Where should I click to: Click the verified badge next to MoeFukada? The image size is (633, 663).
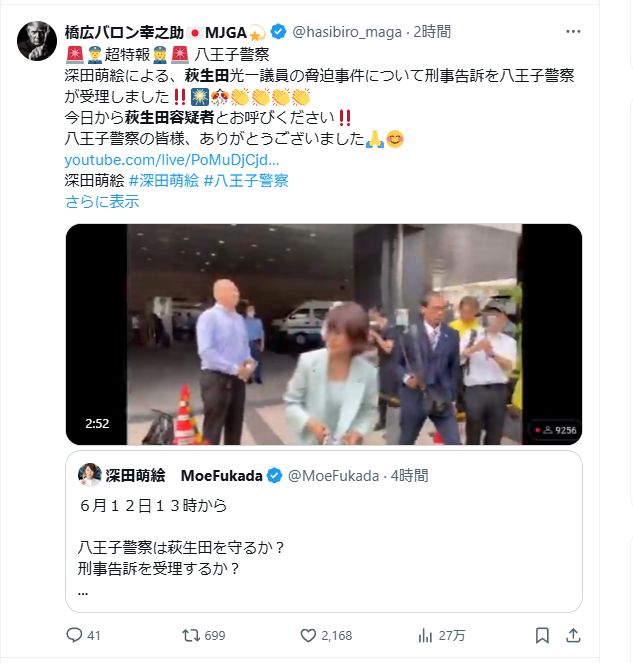point(274,476)
